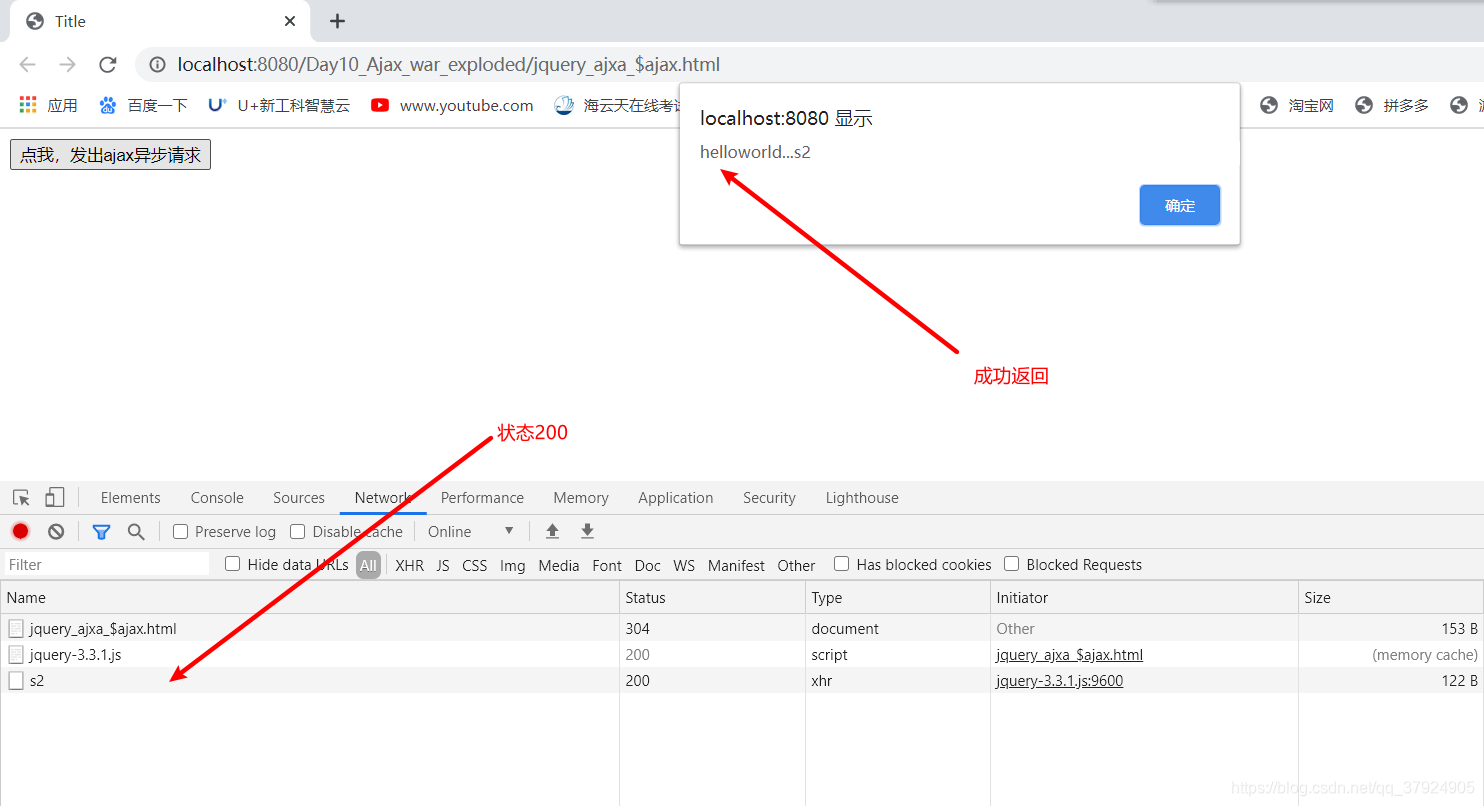The height and width of the screenshot is (806, 1484).
Task: Check the Hide data URLs checkbox
Action: (x=233, y=564)
